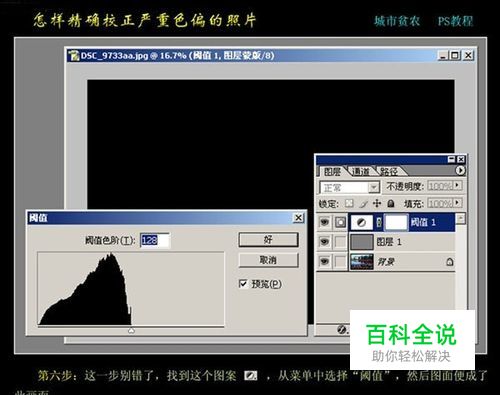Viewport: 500px width, 395px height.
Task: Open the 不透明度 slider arrow
Action: pos(458,185)
